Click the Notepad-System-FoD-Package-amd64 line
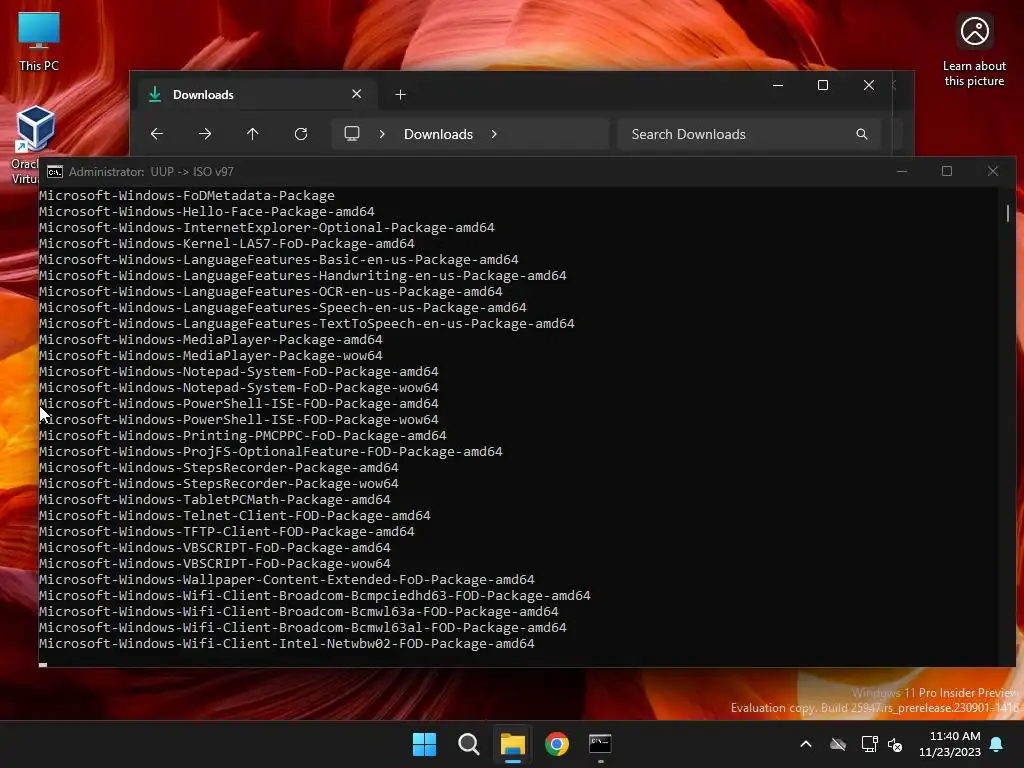This screenshot has width=1024, height=768. coord(239,372)
